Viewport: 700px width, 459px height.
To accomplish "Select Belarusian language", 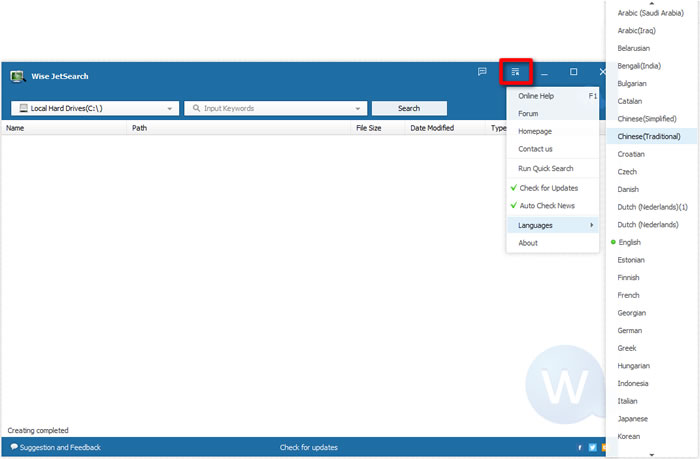I will coord(652,48).
